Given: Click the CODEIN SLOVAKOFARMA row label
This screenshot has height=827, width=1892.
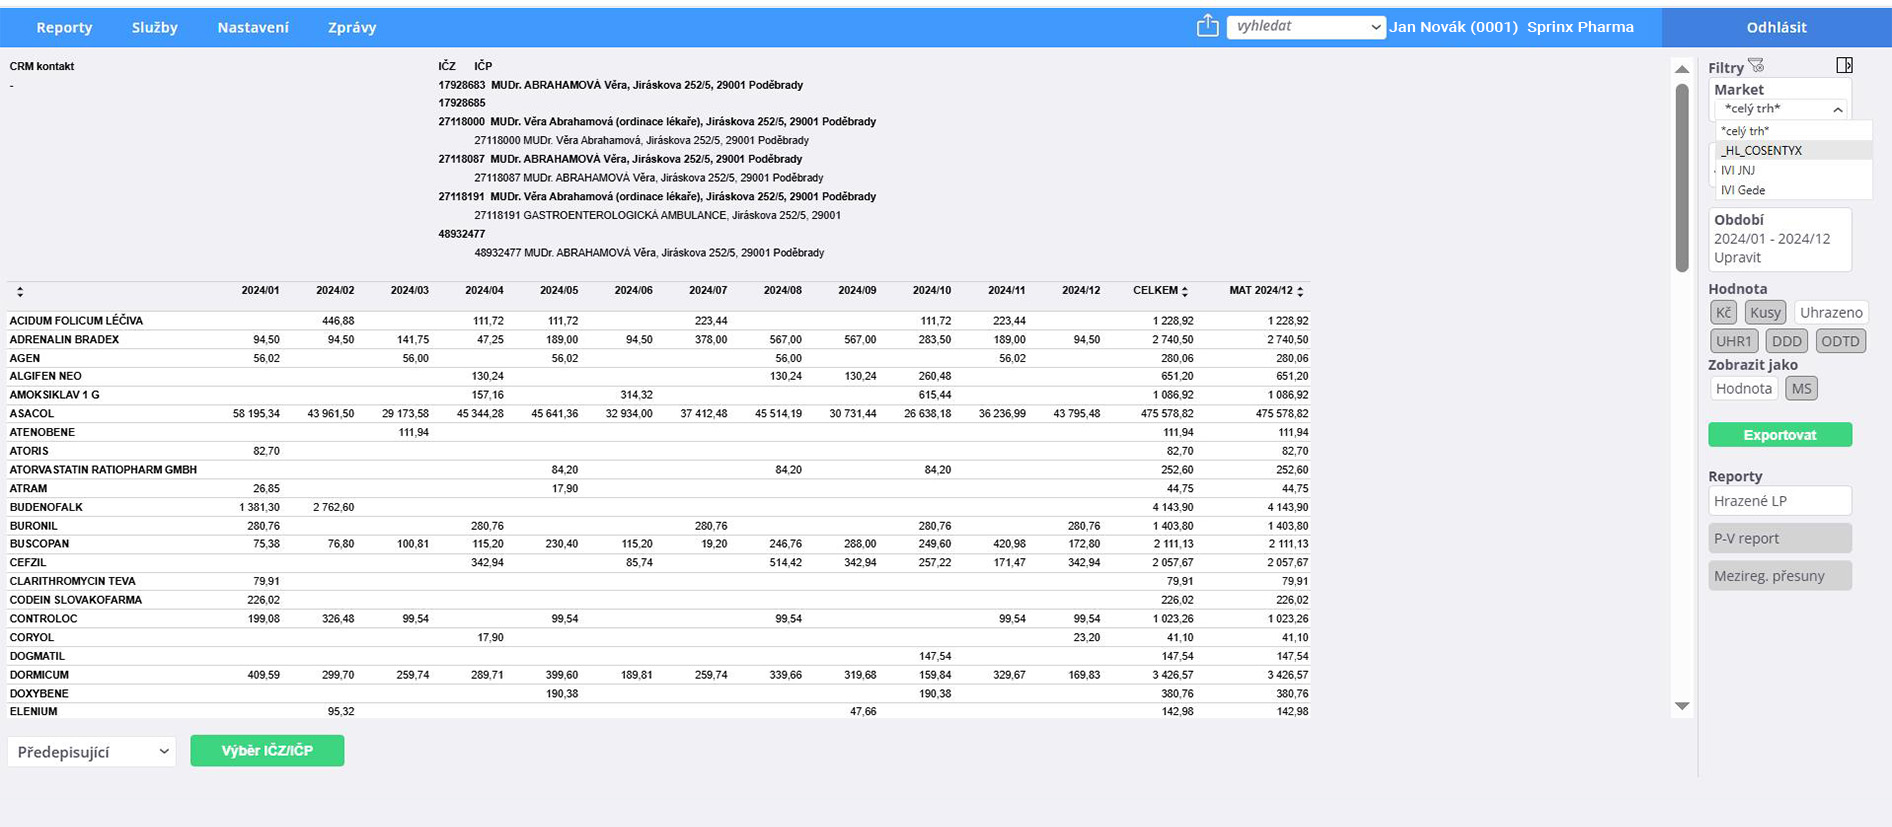Looking at the screenshot, I should pyautogui.click(x=76, y=600).
